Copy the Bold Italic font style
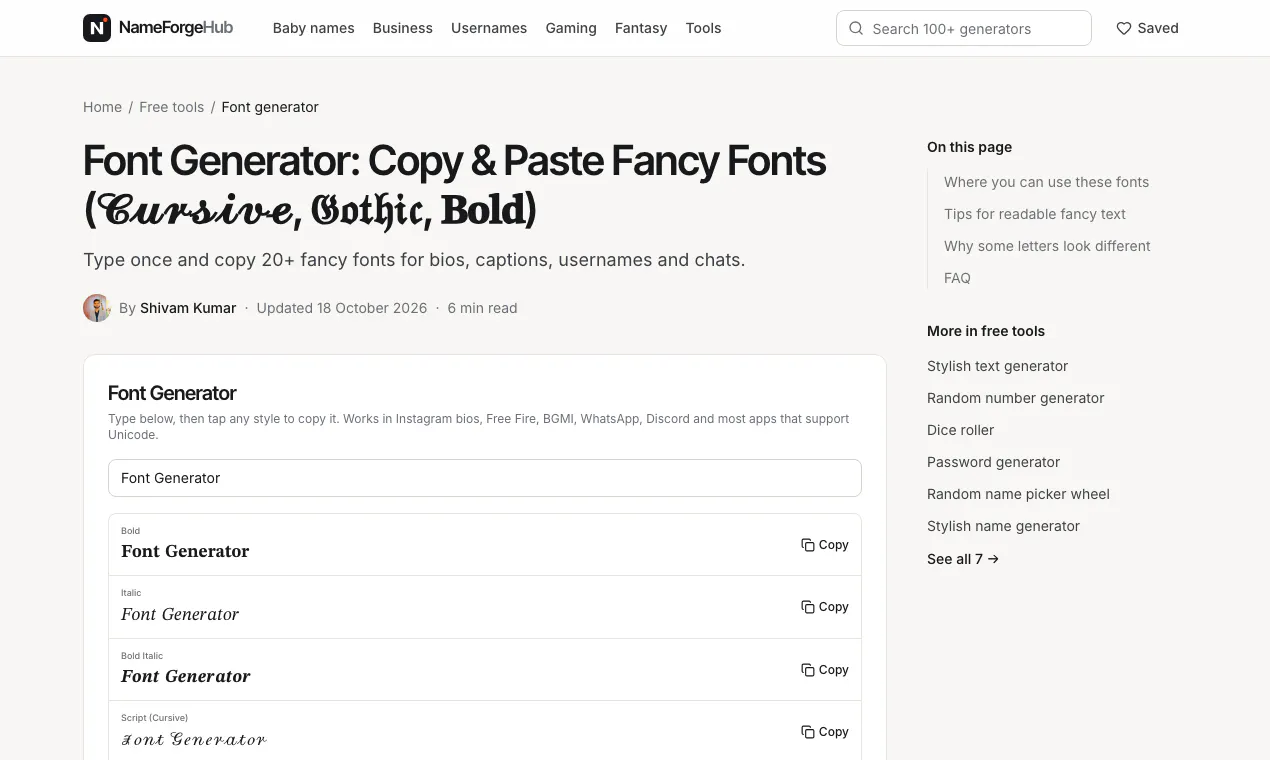Viewport: 1270px width, 760px height. tap(825, 670)
